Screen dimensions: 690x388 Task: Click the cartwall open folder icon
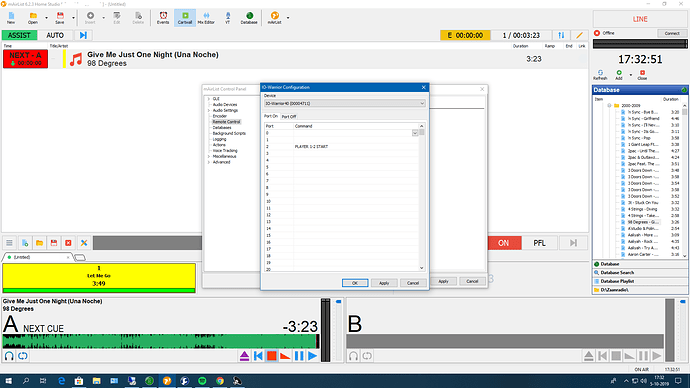point(39,243)
